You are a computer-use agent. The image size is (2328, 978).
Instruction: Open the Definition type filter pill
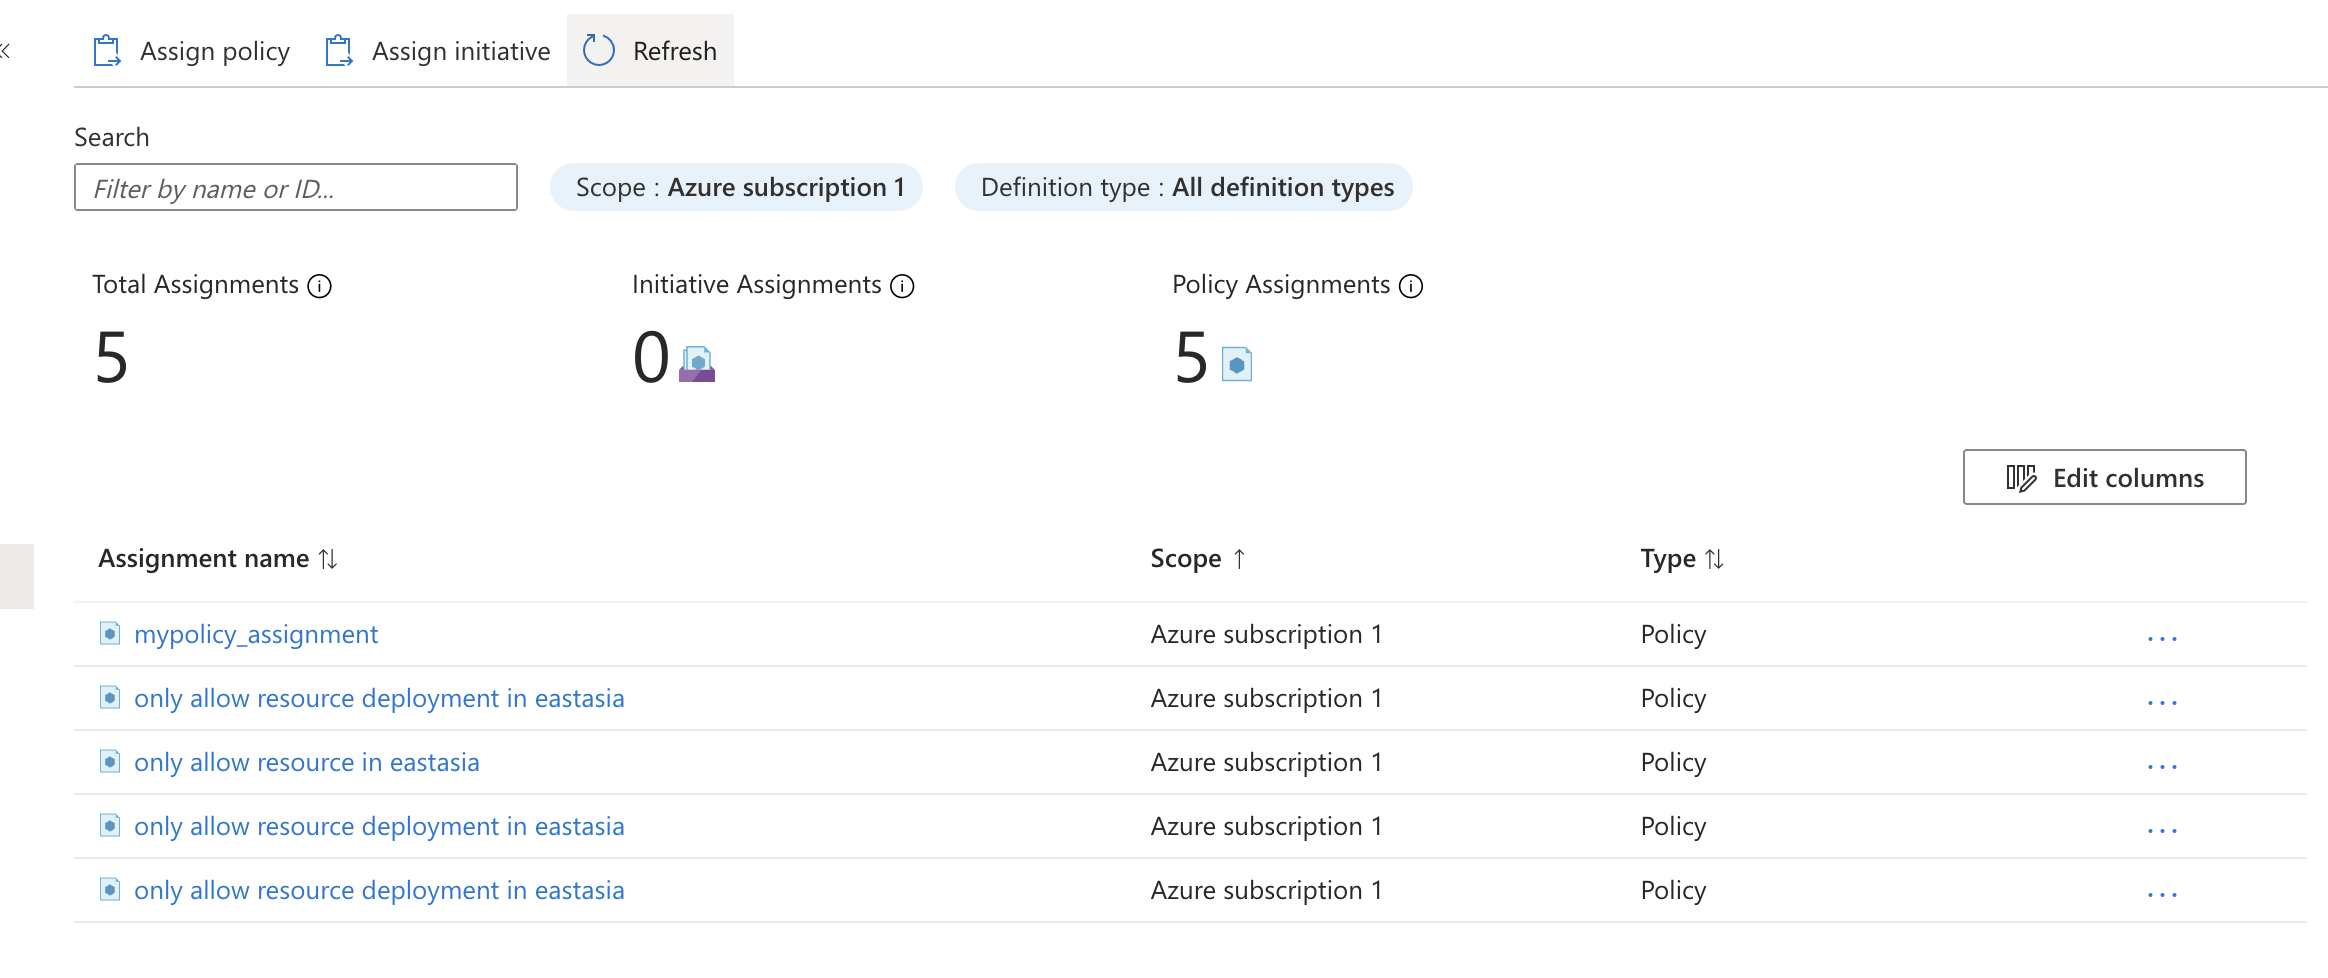(1184, 188)
